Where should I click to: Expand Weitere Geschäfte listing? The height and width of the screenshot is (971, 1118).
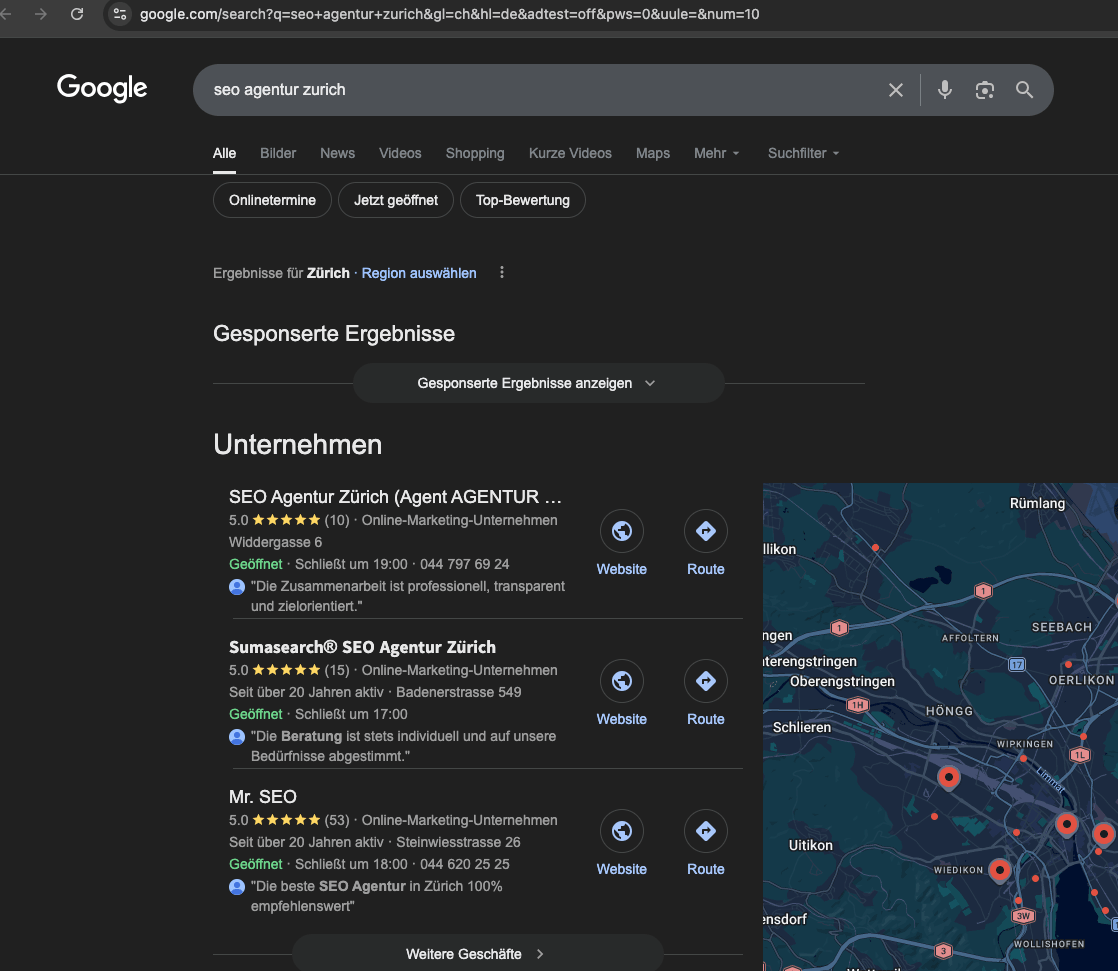478,954
